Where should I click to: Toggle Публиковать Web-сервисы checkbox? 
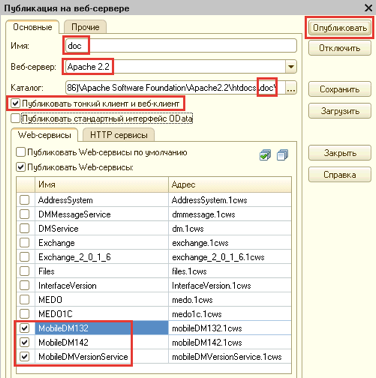pos(21,167)
